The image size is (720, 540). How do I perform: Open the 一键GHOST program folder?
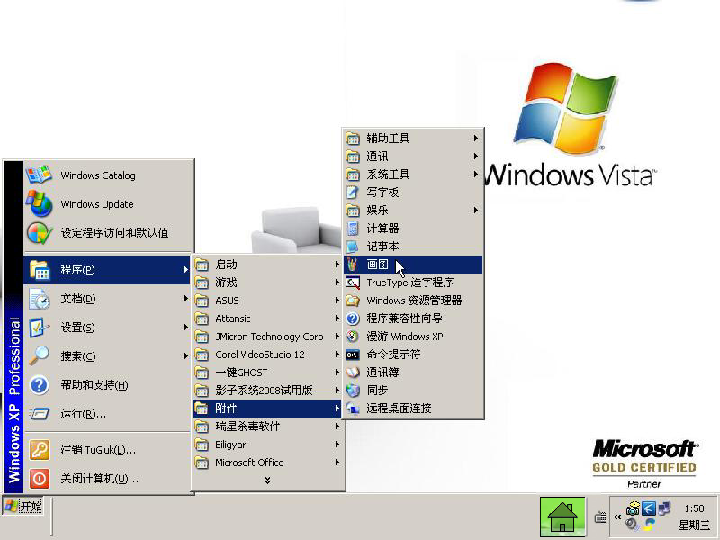click(267, 372)
